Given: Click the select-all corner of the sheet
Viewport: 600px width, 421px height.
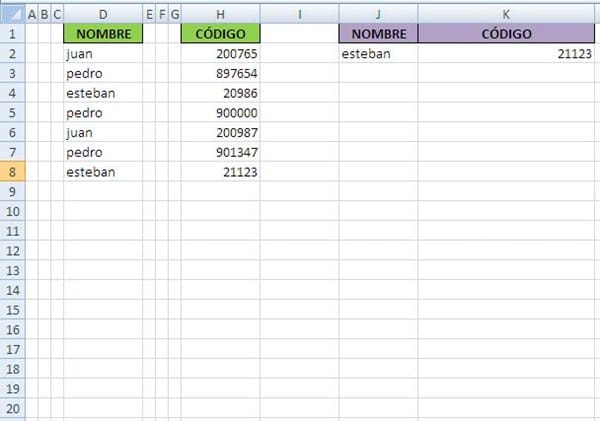Looking at the screenshot, I should (x=12, y=14).
